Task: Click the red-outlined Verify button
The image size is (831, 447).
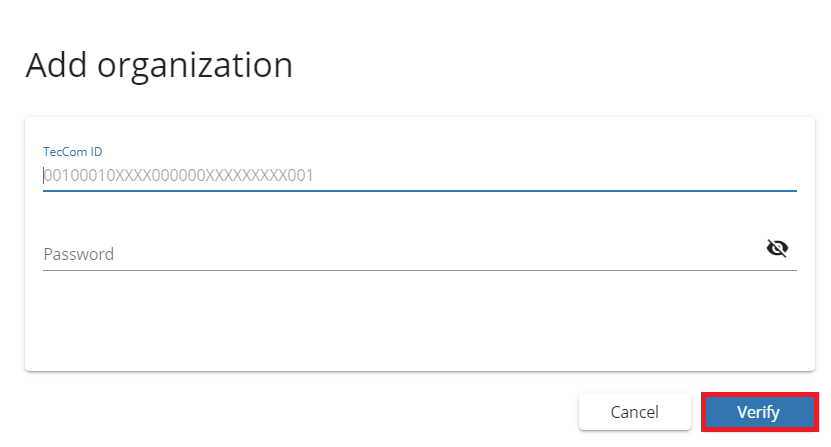Action: coord(759,412)
